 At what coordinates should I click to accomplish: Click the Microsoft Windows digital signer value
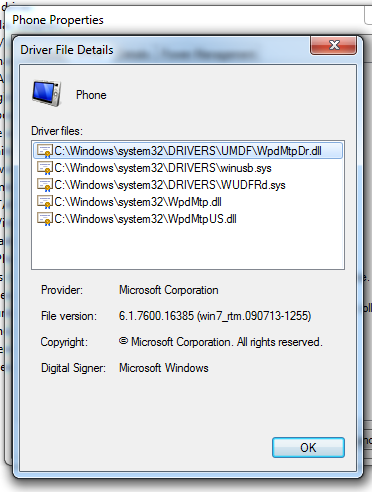click(164, 368)
